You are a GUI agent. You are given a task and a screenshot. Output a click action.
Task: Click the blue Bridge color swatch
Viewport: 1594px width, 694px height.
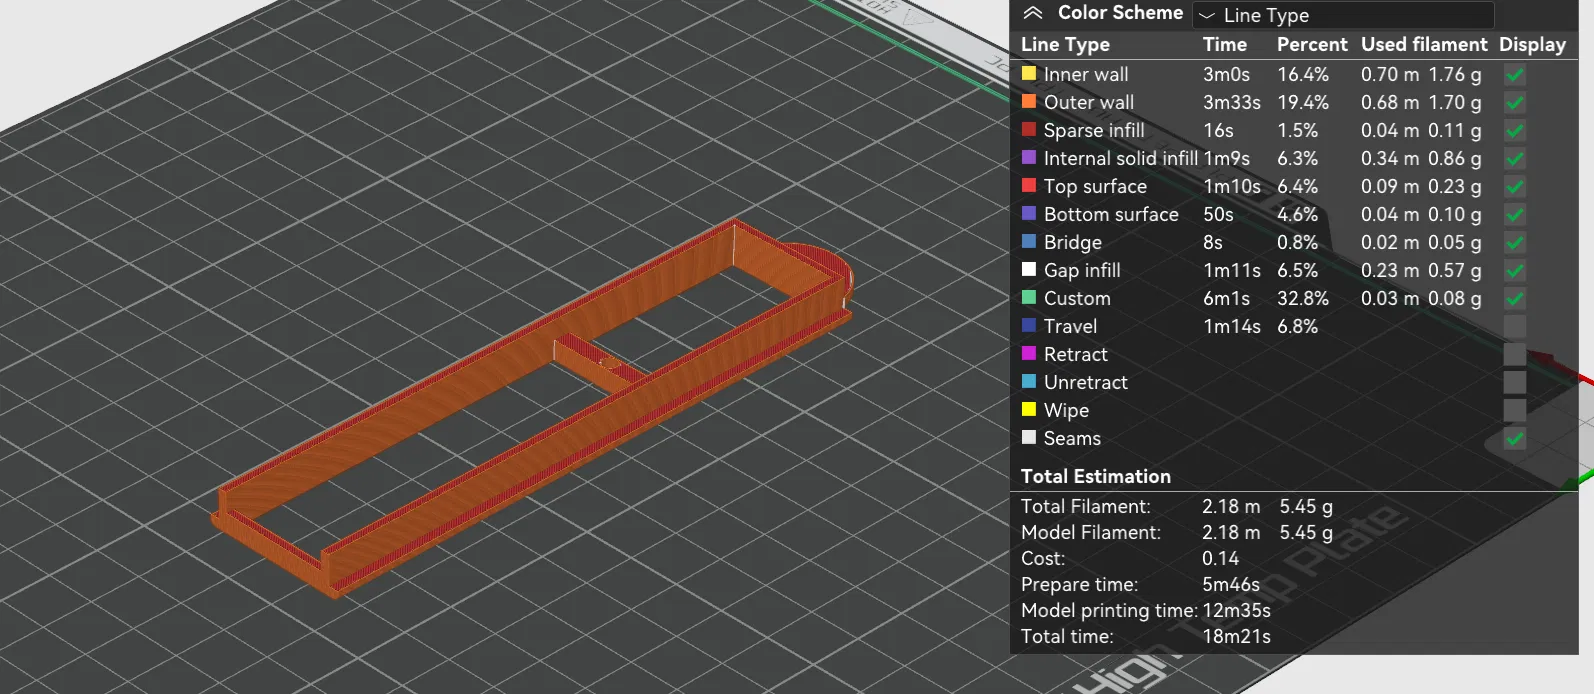tap(1029, 241)
